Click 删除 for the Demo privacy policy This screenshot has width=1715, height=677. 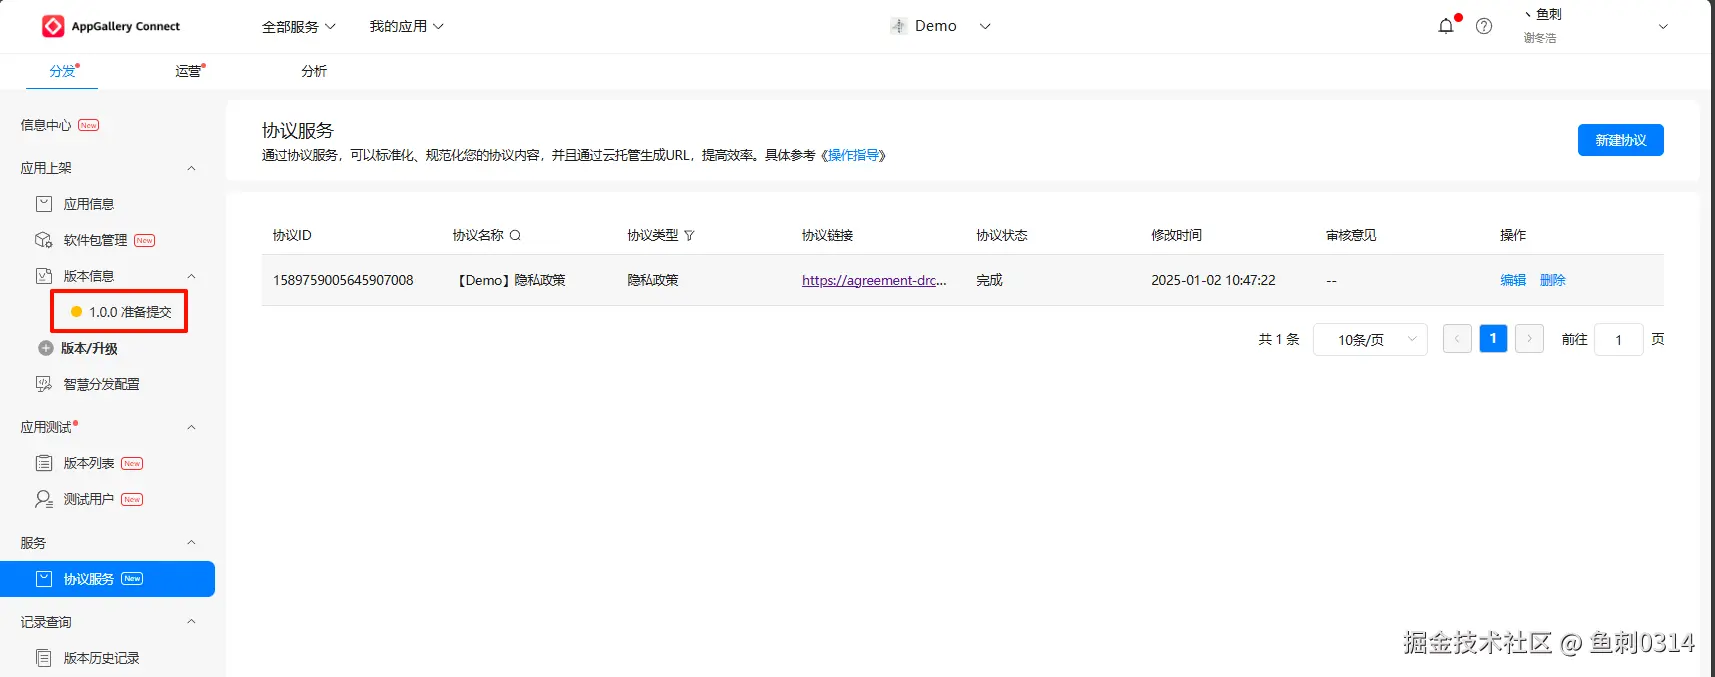pos(1552,280)
